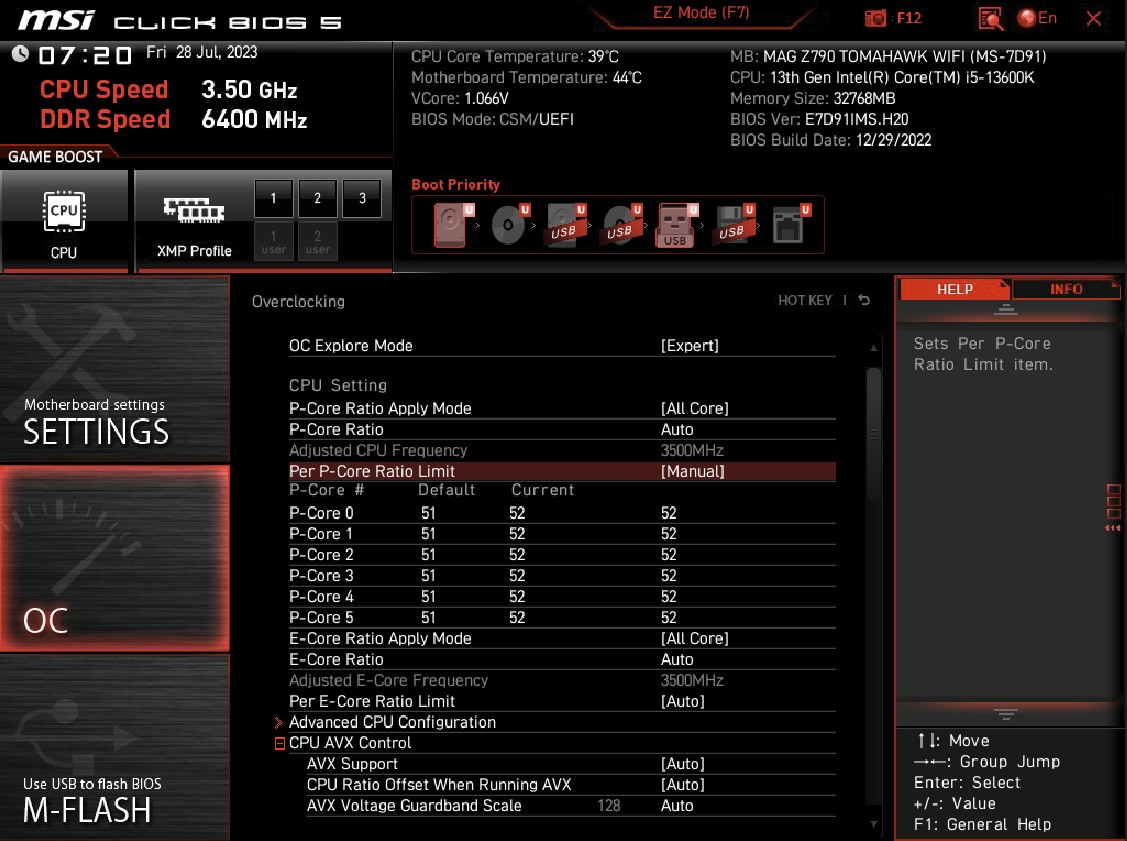Click the settings list scrollbar thumb
Image resolution: width=1127 pixels, height=841 pixels.
pyautogui.click(x=874, y=434)
